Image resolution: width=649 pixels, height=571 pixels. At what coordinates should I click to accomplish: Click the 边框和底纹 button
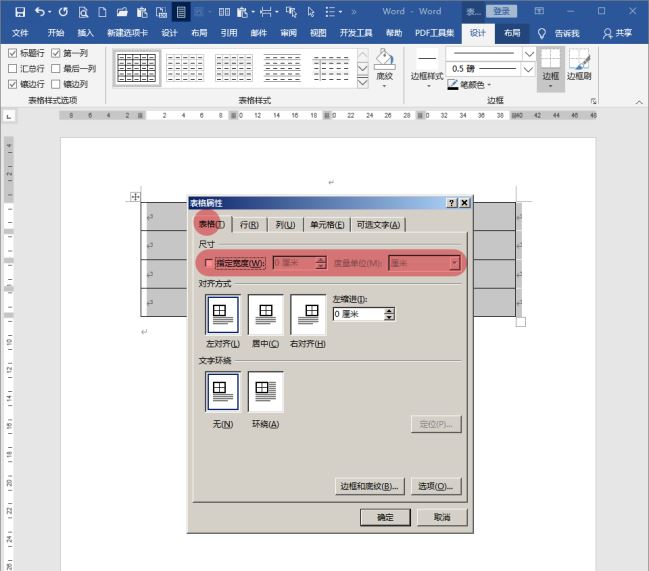[x=369, y=486]
